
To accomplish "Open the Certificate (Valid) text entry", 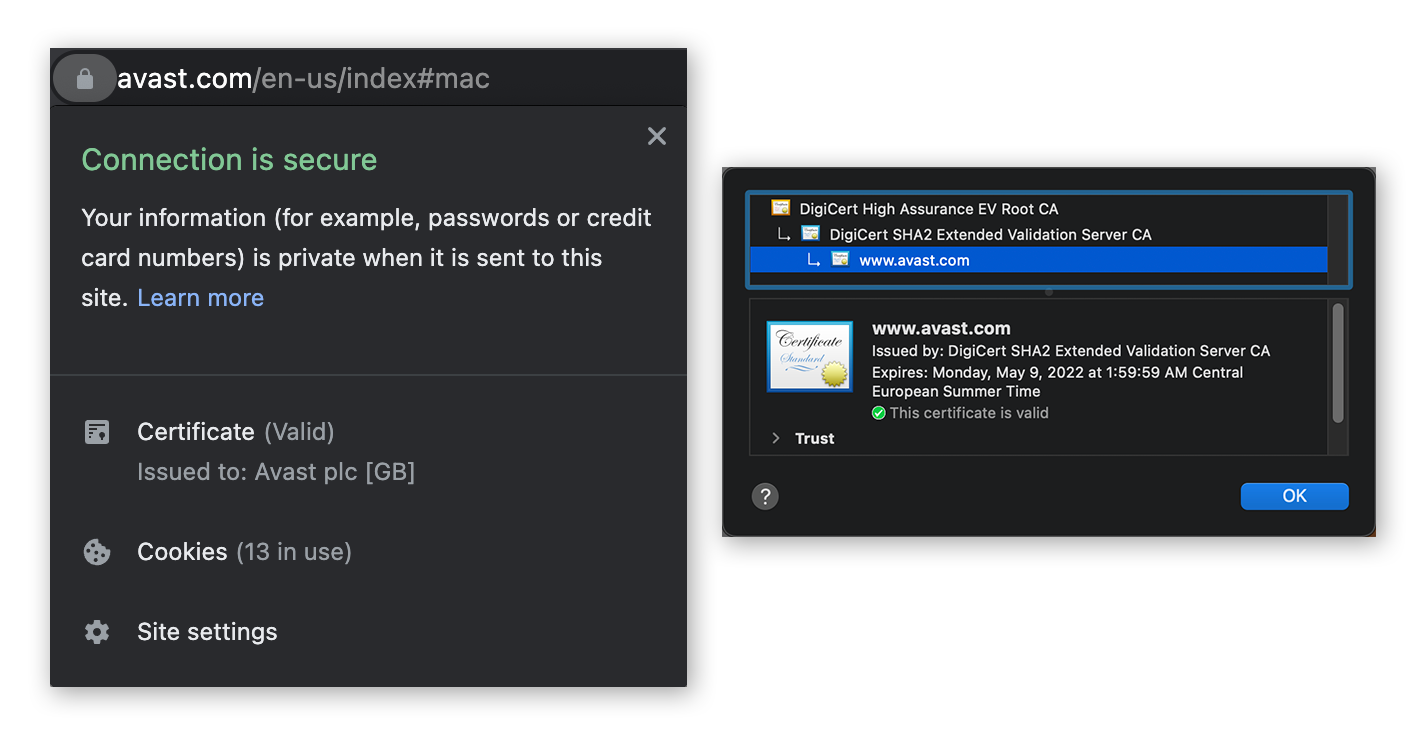I will pyautogui.click(x=235, y=432).
